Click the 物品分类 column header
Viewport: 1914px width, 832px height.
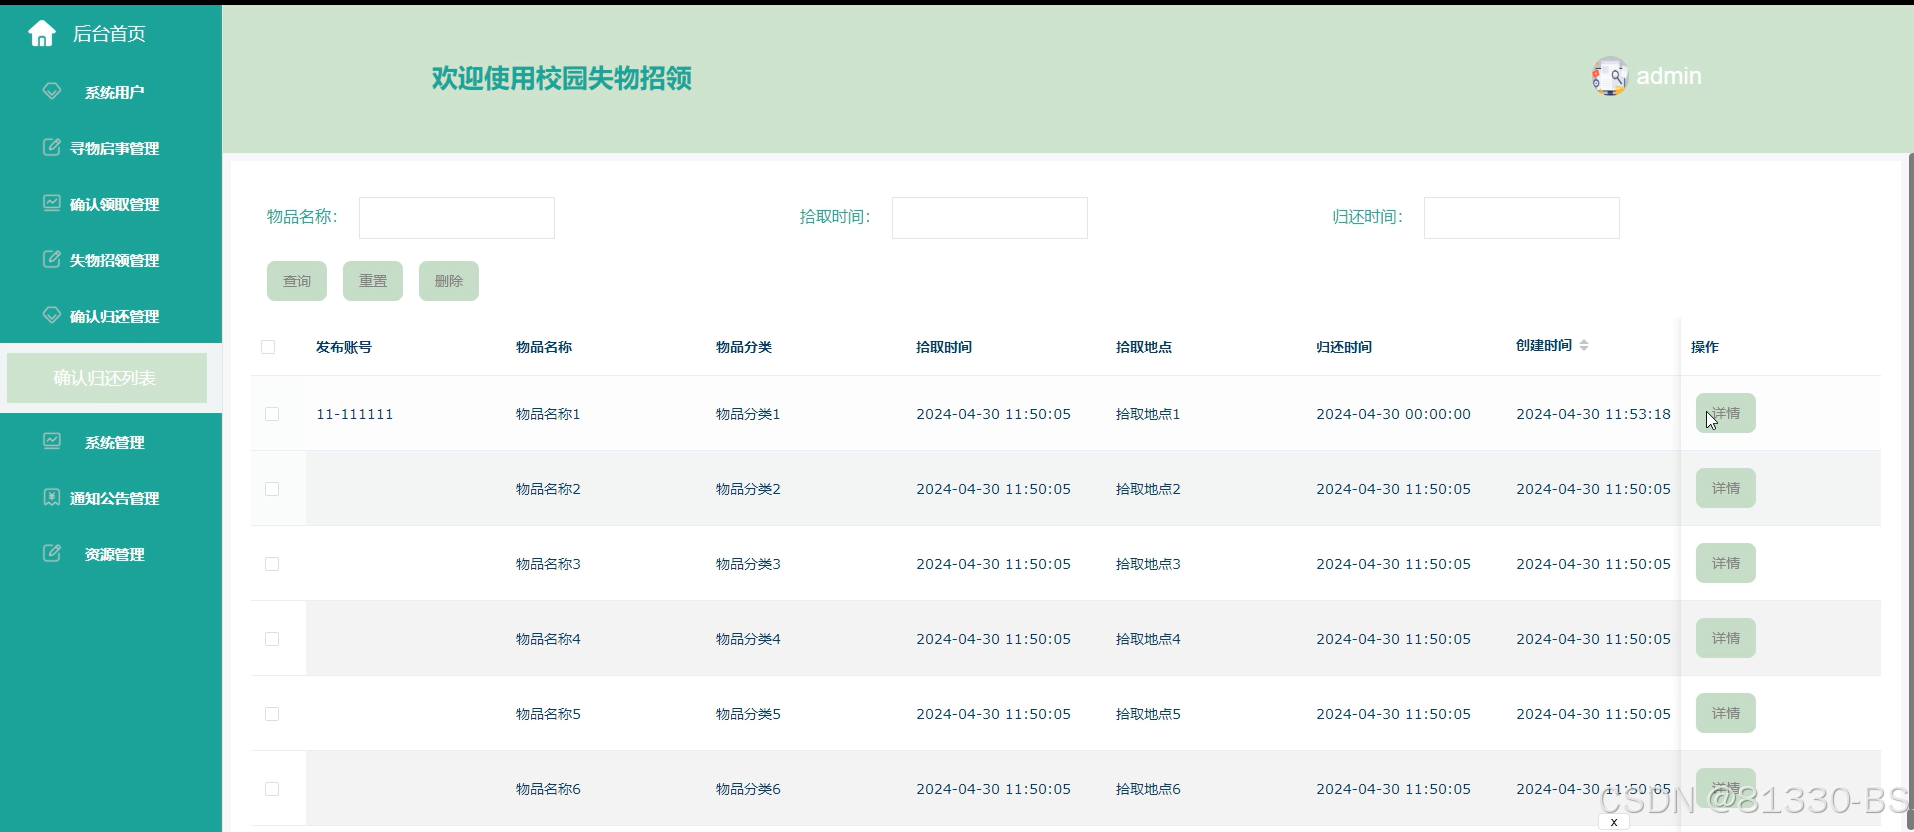tap(744, 347)
